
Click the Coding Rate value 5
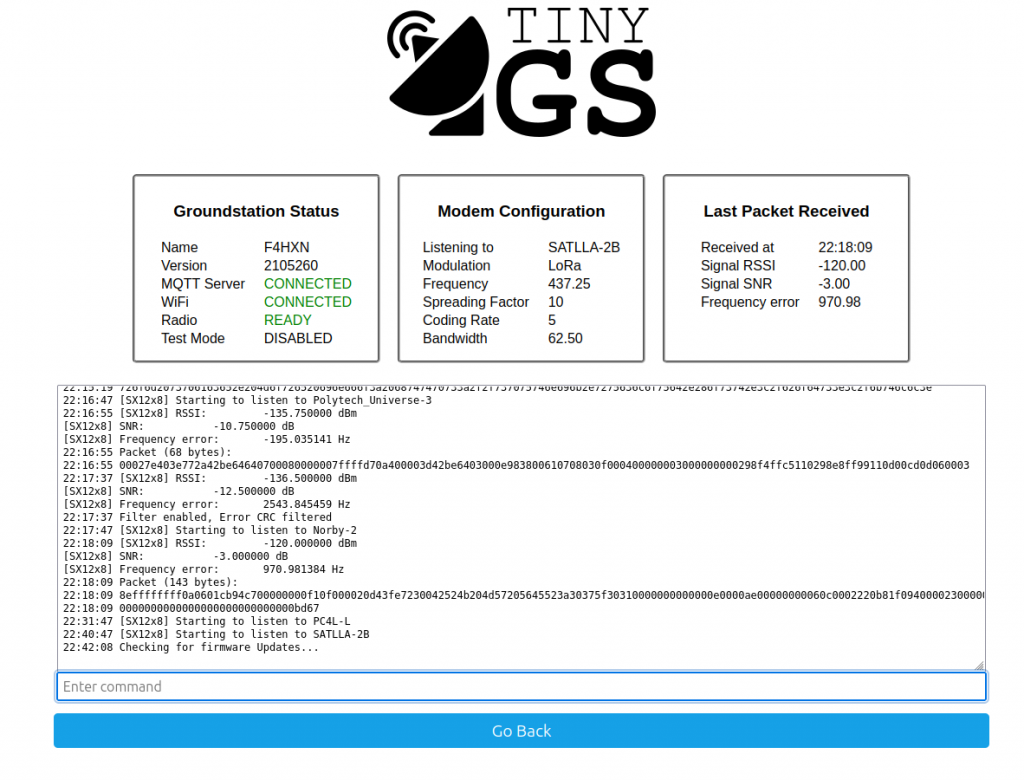pos(552,321)
